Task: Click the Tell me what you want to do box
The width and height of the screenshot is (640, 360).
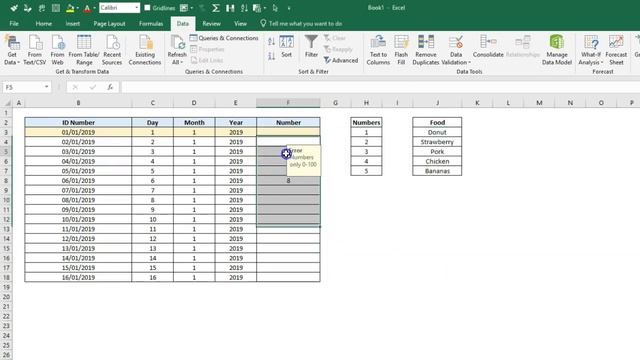Action: [301, 24]
